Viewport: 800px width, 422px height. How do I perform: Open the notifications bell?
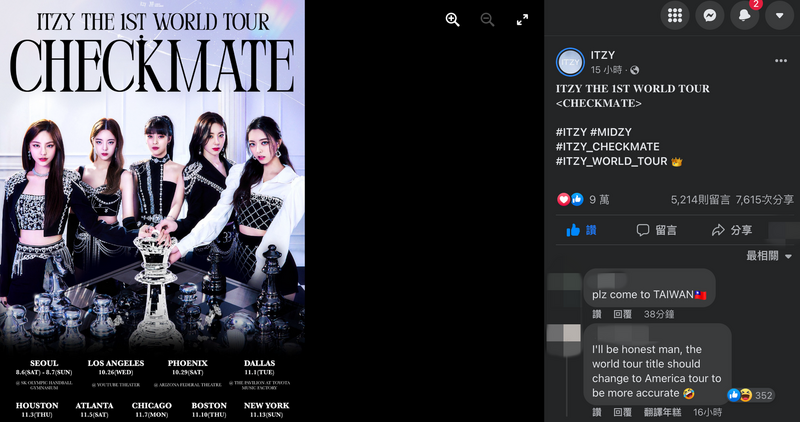[x=744, y=15]
